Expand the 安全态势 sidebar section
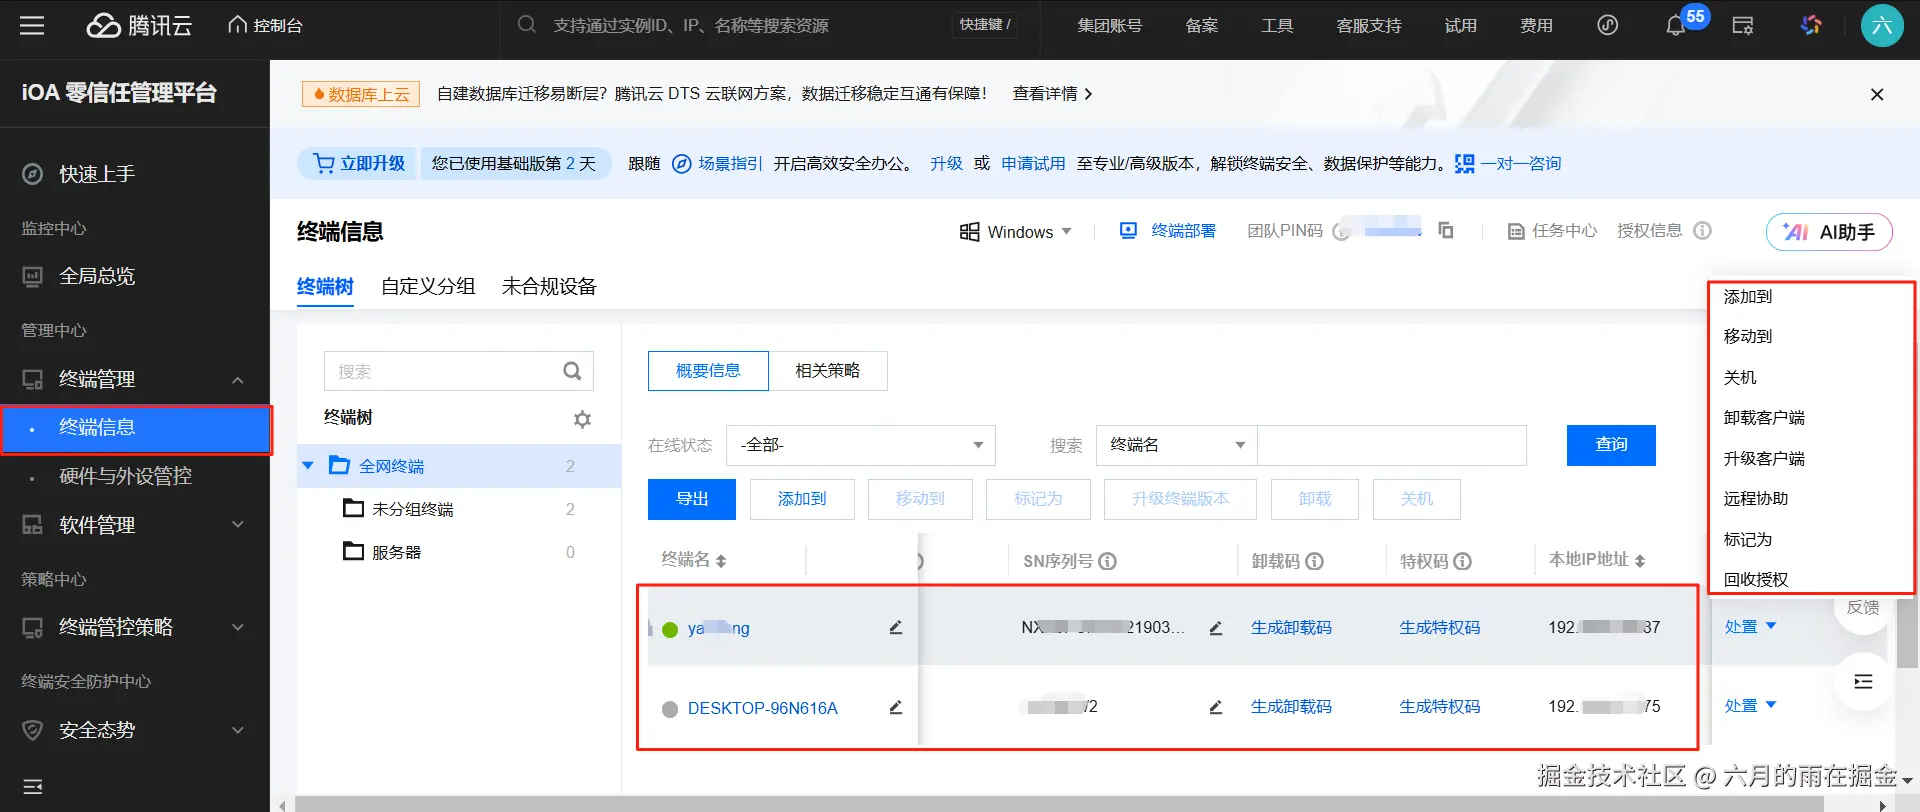Screen dimensions: 1920x812 [x=135, y=730]
